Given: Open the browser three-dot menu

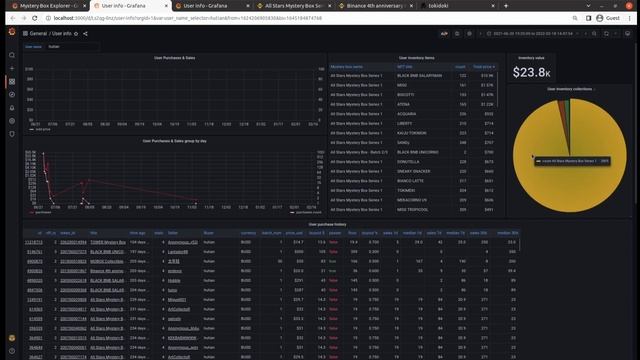Looking at the screenshot, I should (x=630, y=18).
